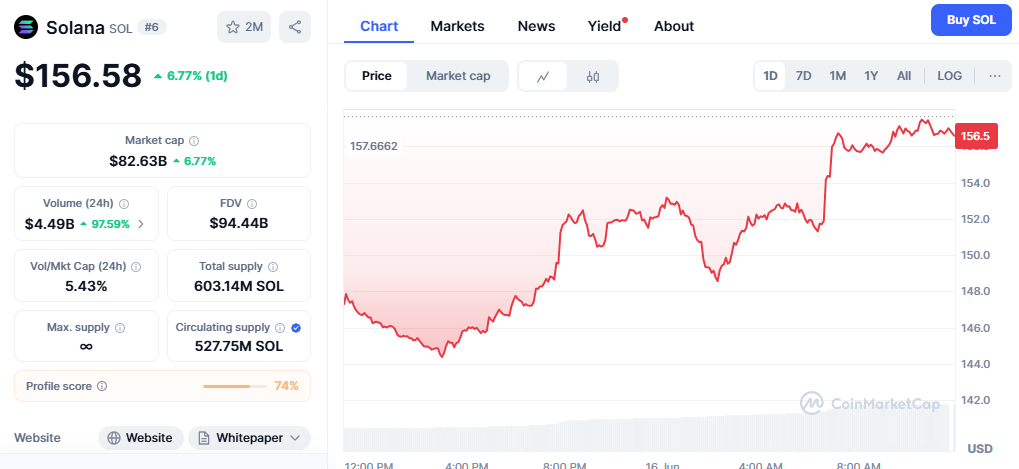Click info icon next to Max. supply
Image resolution: width=1019 pixels, height=469 pixels.
point(120,327)
